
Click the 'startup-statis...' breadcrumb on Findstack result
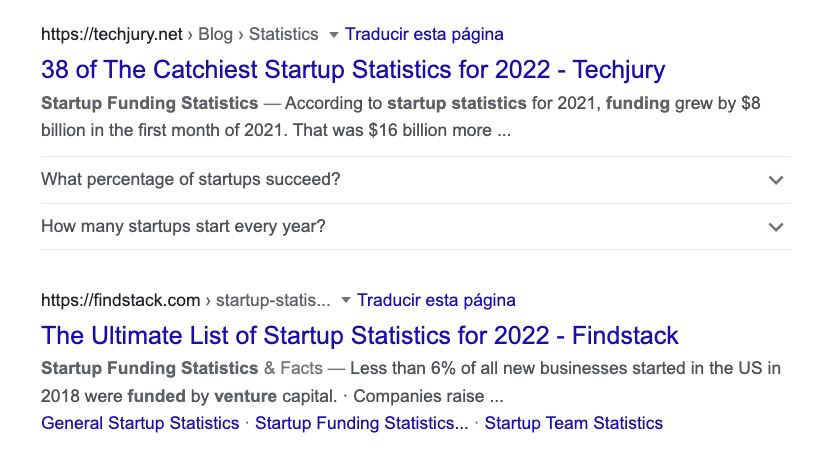(273, 300)
